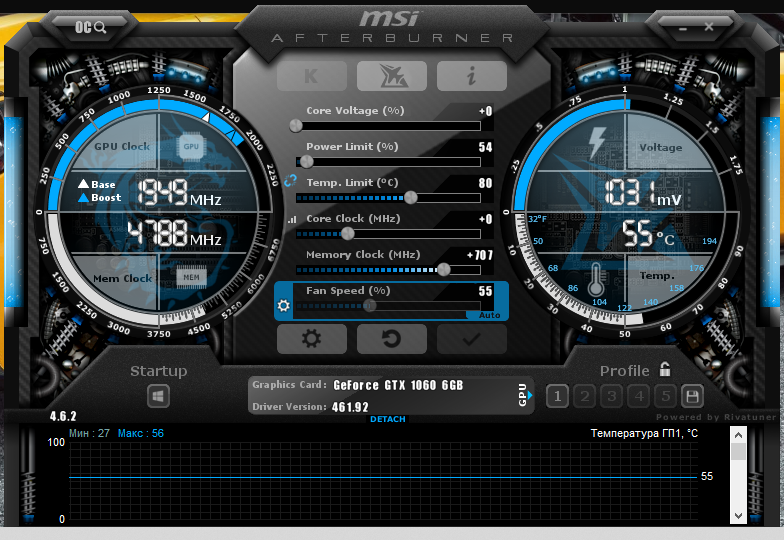This screenshot has height=540, width=784.
Task: Click the Powered by Rivatuner text
Action: [716, 417]
